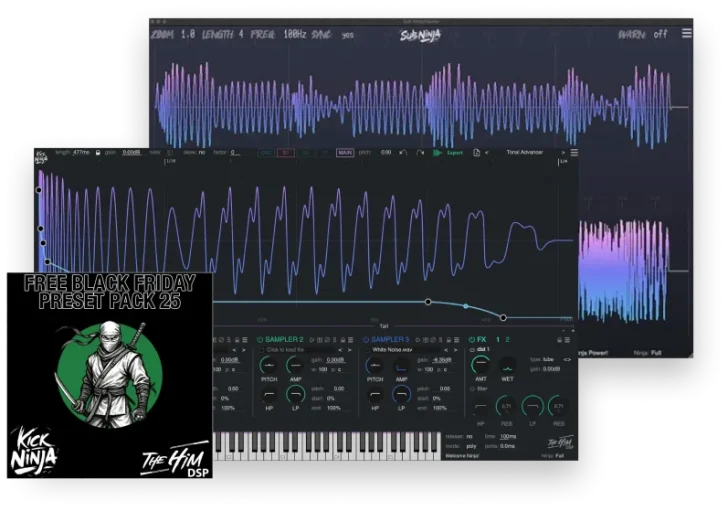The image size is (728, 511).
Task: Click the Sampler 3 LP filter knob
Action: click(401, 395)
